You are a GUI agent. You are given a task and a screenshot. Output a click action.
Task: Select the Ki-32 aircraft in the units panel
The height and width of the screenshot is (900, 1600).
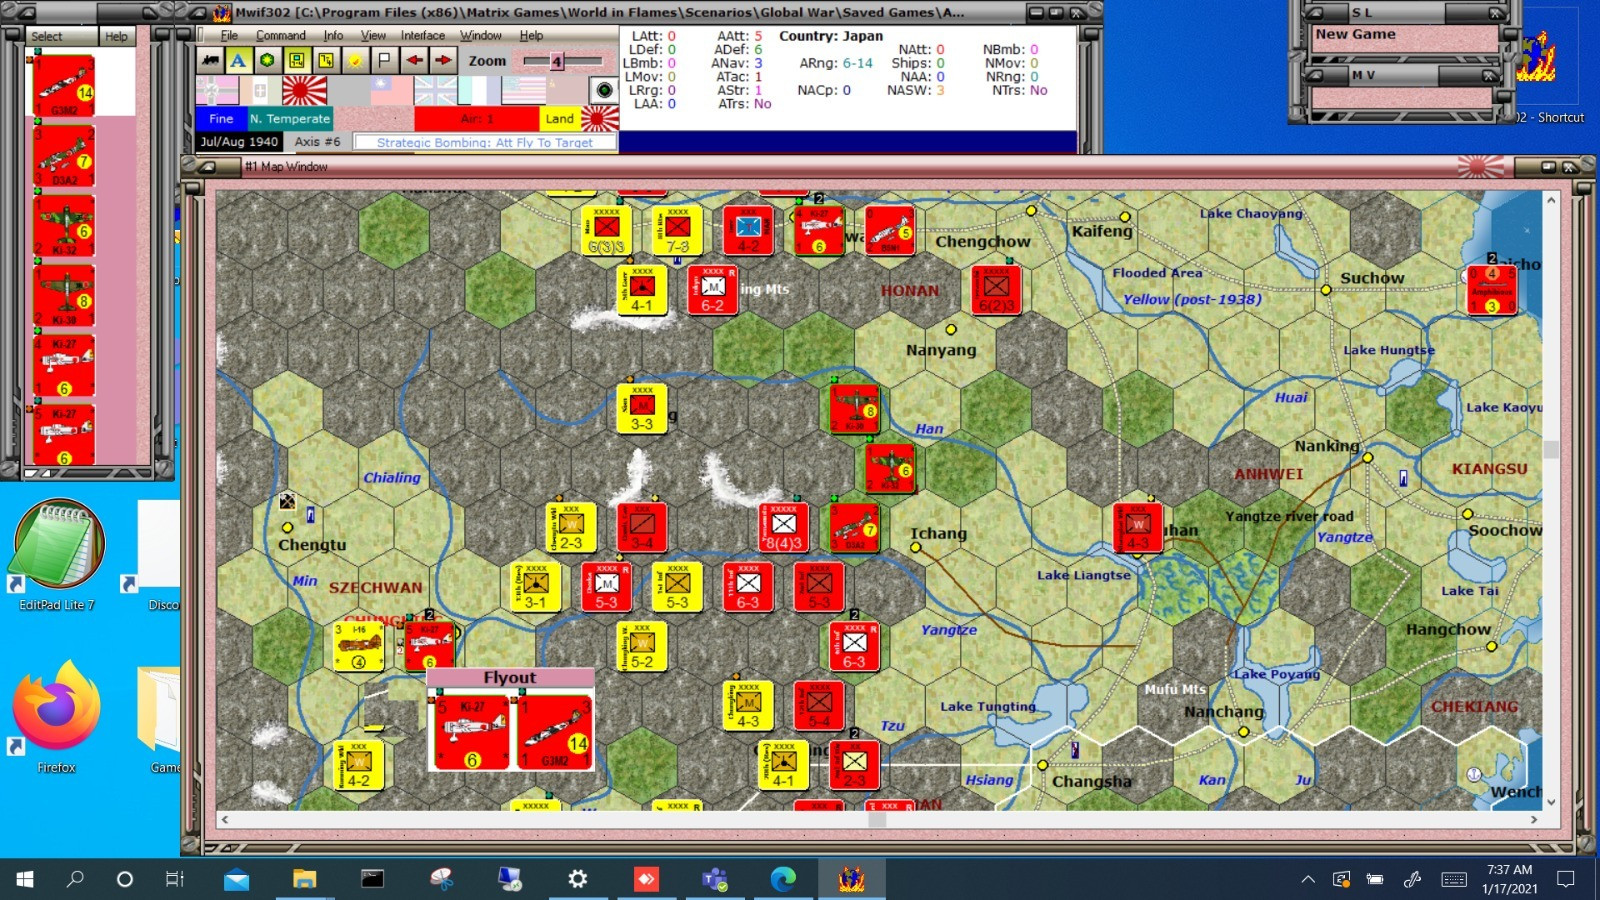(64, 225)
